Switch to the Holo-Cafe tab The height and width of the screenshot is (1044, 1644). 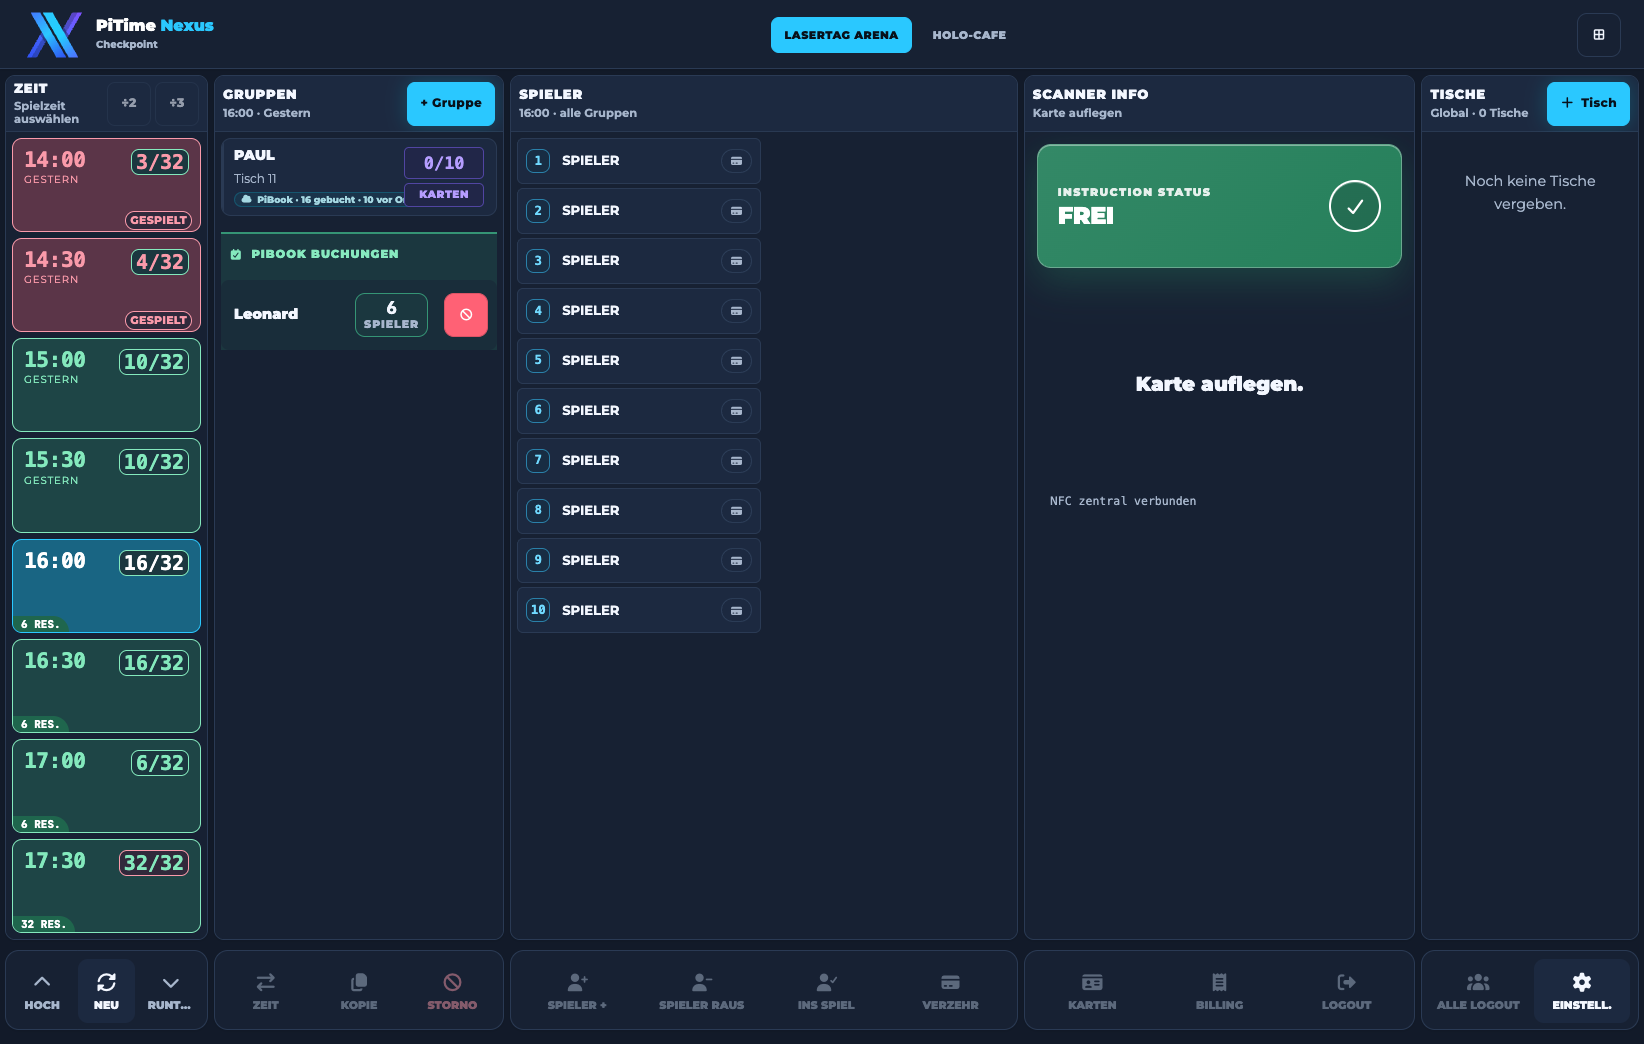click(969, 35)
